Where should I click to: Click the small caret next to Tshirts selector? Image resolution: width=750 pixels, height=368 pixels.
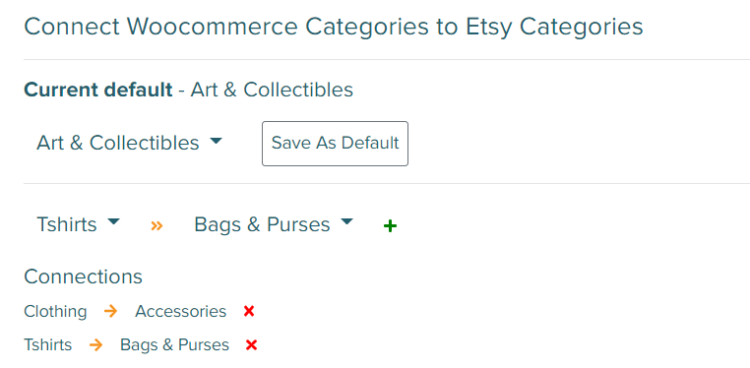pyautogui.click(x=113, y=222)
